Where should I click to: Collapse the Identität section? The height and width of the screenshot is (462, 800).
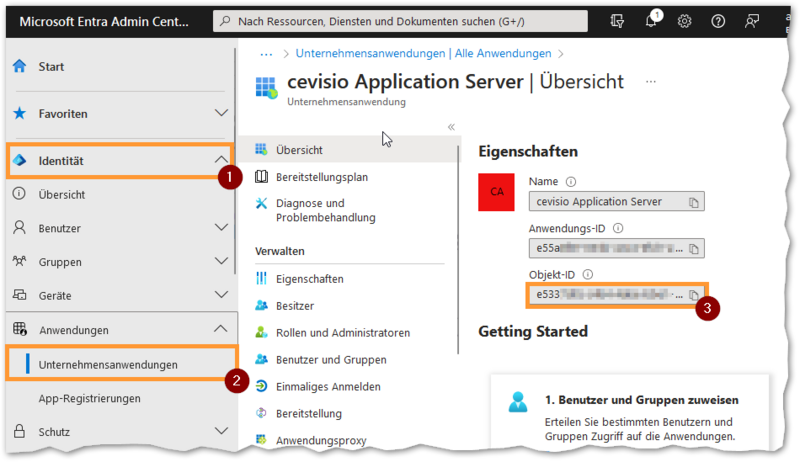(221, 160)
